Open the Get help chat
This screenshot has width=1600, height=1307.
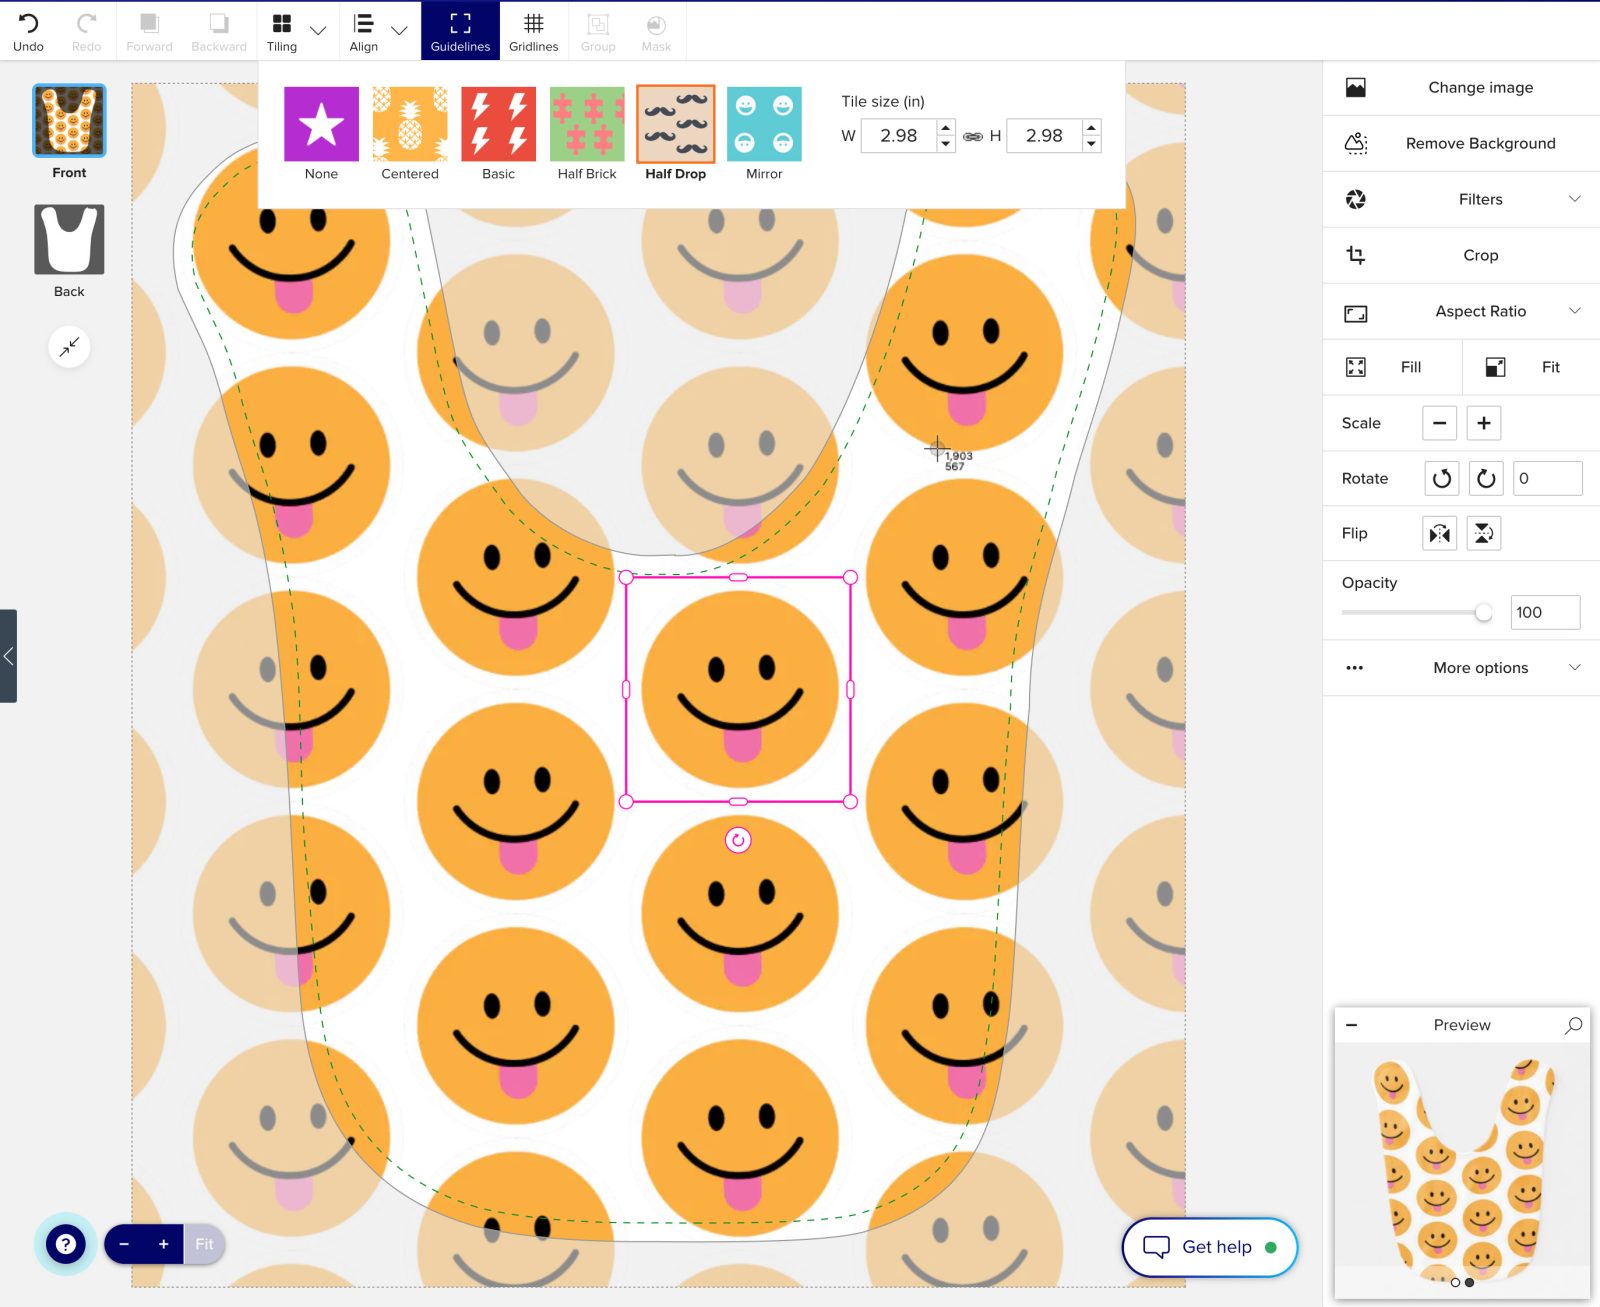1209,1247
